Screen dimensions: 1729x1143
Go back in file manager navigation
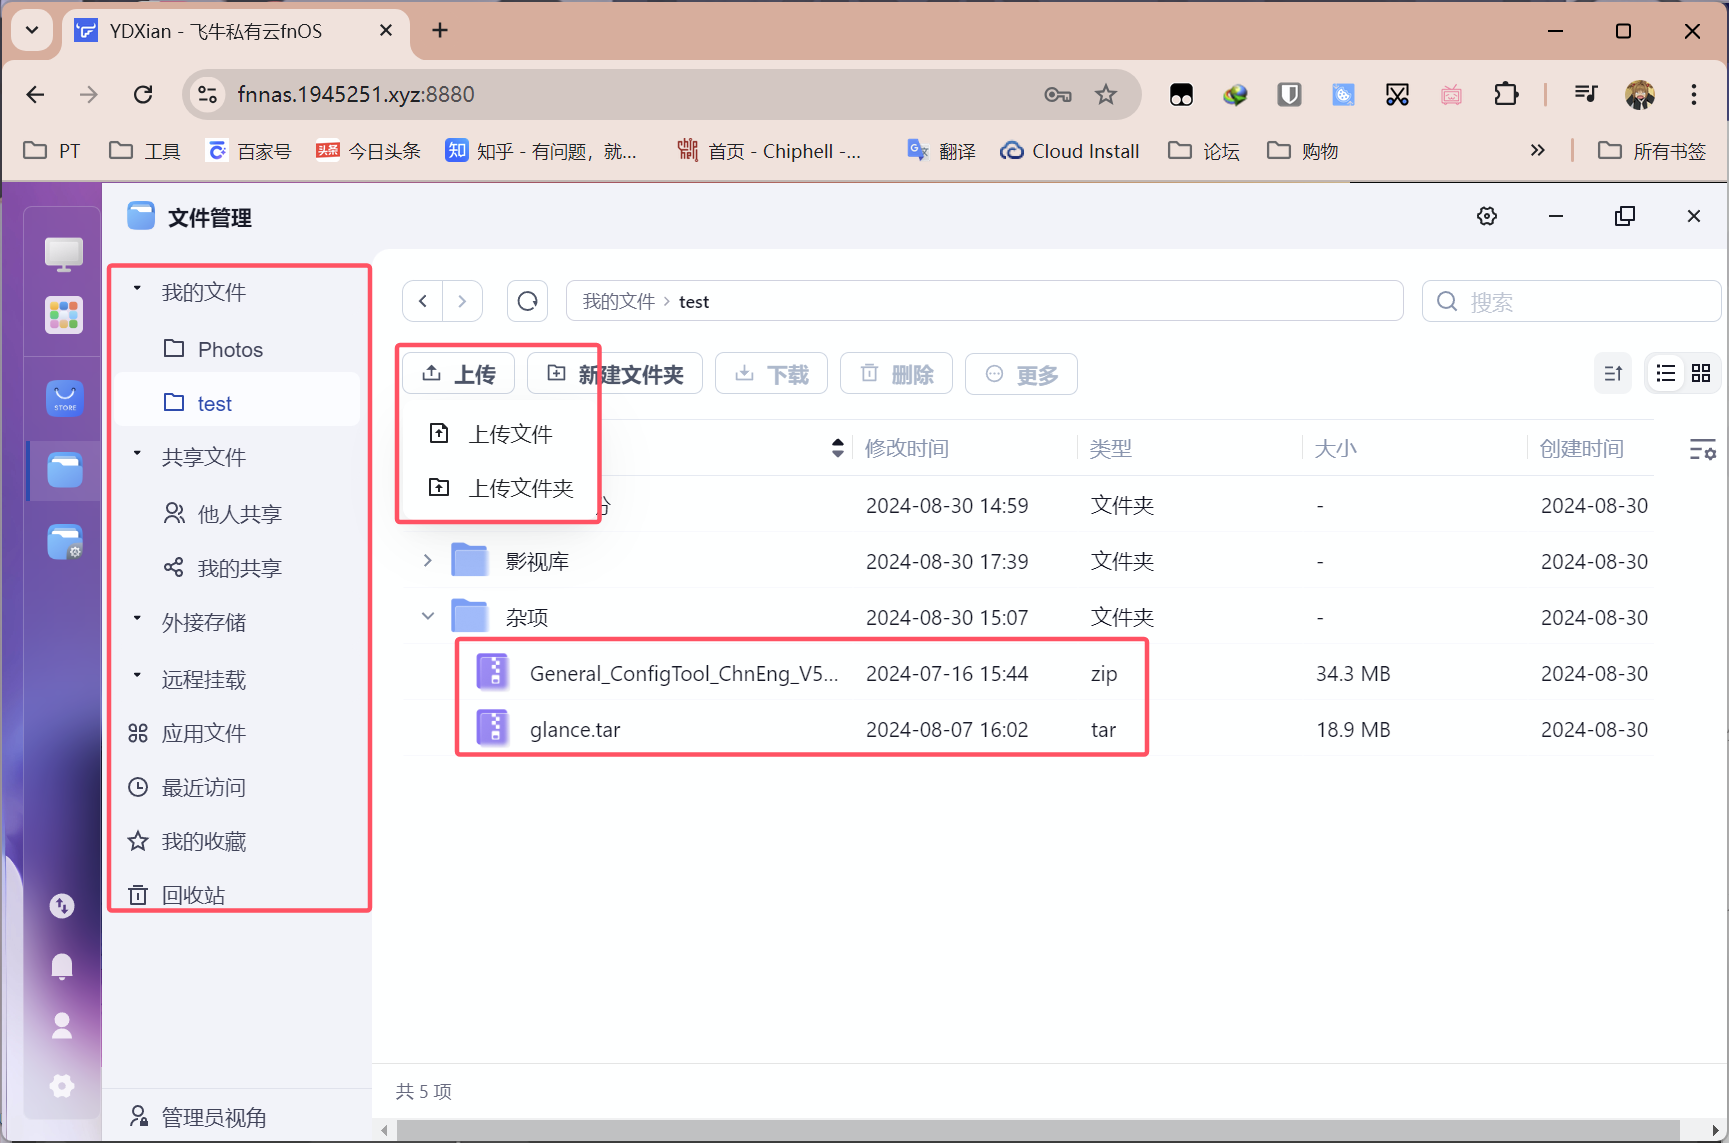pyautogui.click(x=423, y=301)
